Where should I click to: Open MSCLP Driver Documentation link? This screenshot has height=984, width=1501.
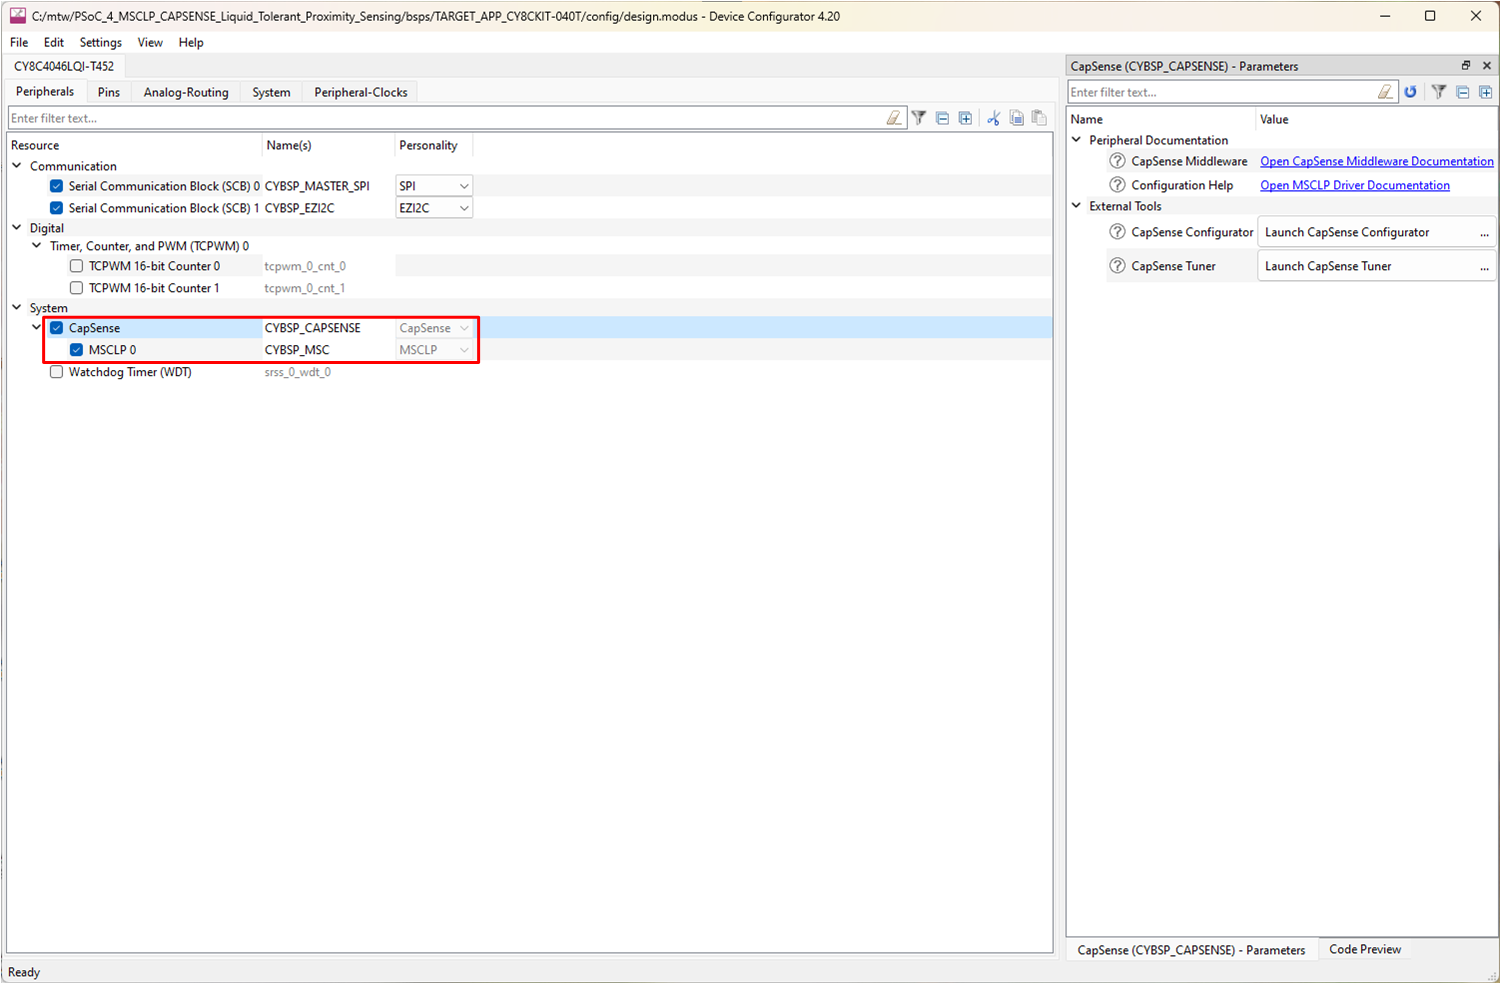(1355, 185)
